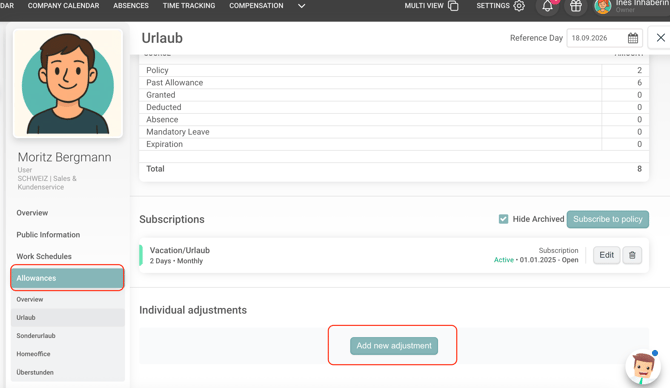Select Allowances section

pyautogui.click(x=68, y=278)
